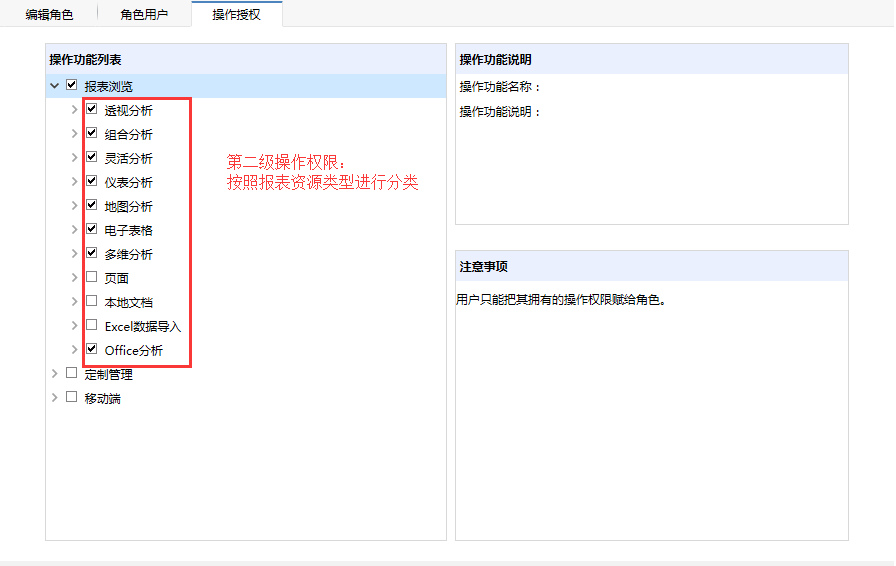Click the 用户只能把其拥有的操作权限赋给角色 note
This screenshot has width=896, height=566.
tap(561, 300)
